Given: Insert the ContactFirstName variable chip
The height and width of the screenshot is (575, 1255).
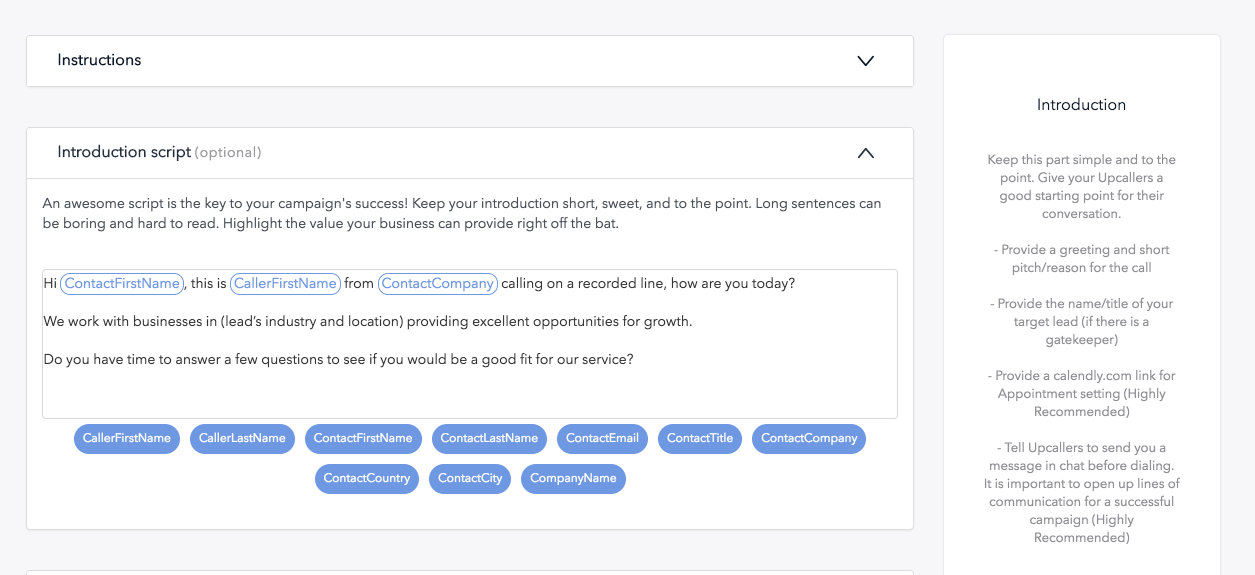Looking at the screenshot, I should click(363, 439).
